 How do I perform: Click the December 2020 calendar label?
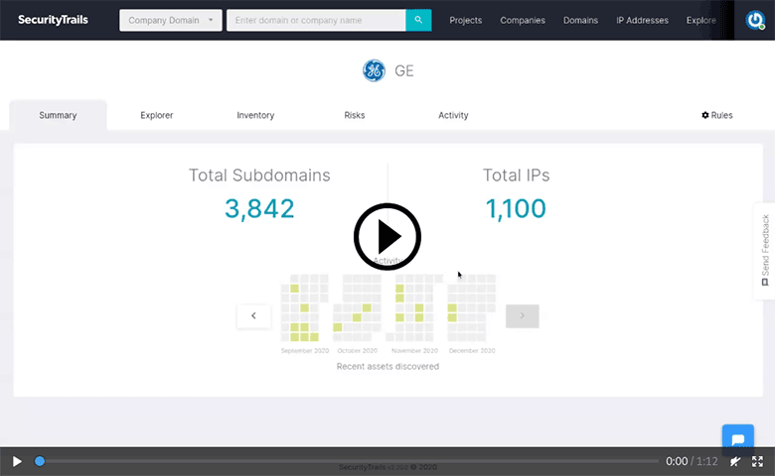[x=472, y=350]
